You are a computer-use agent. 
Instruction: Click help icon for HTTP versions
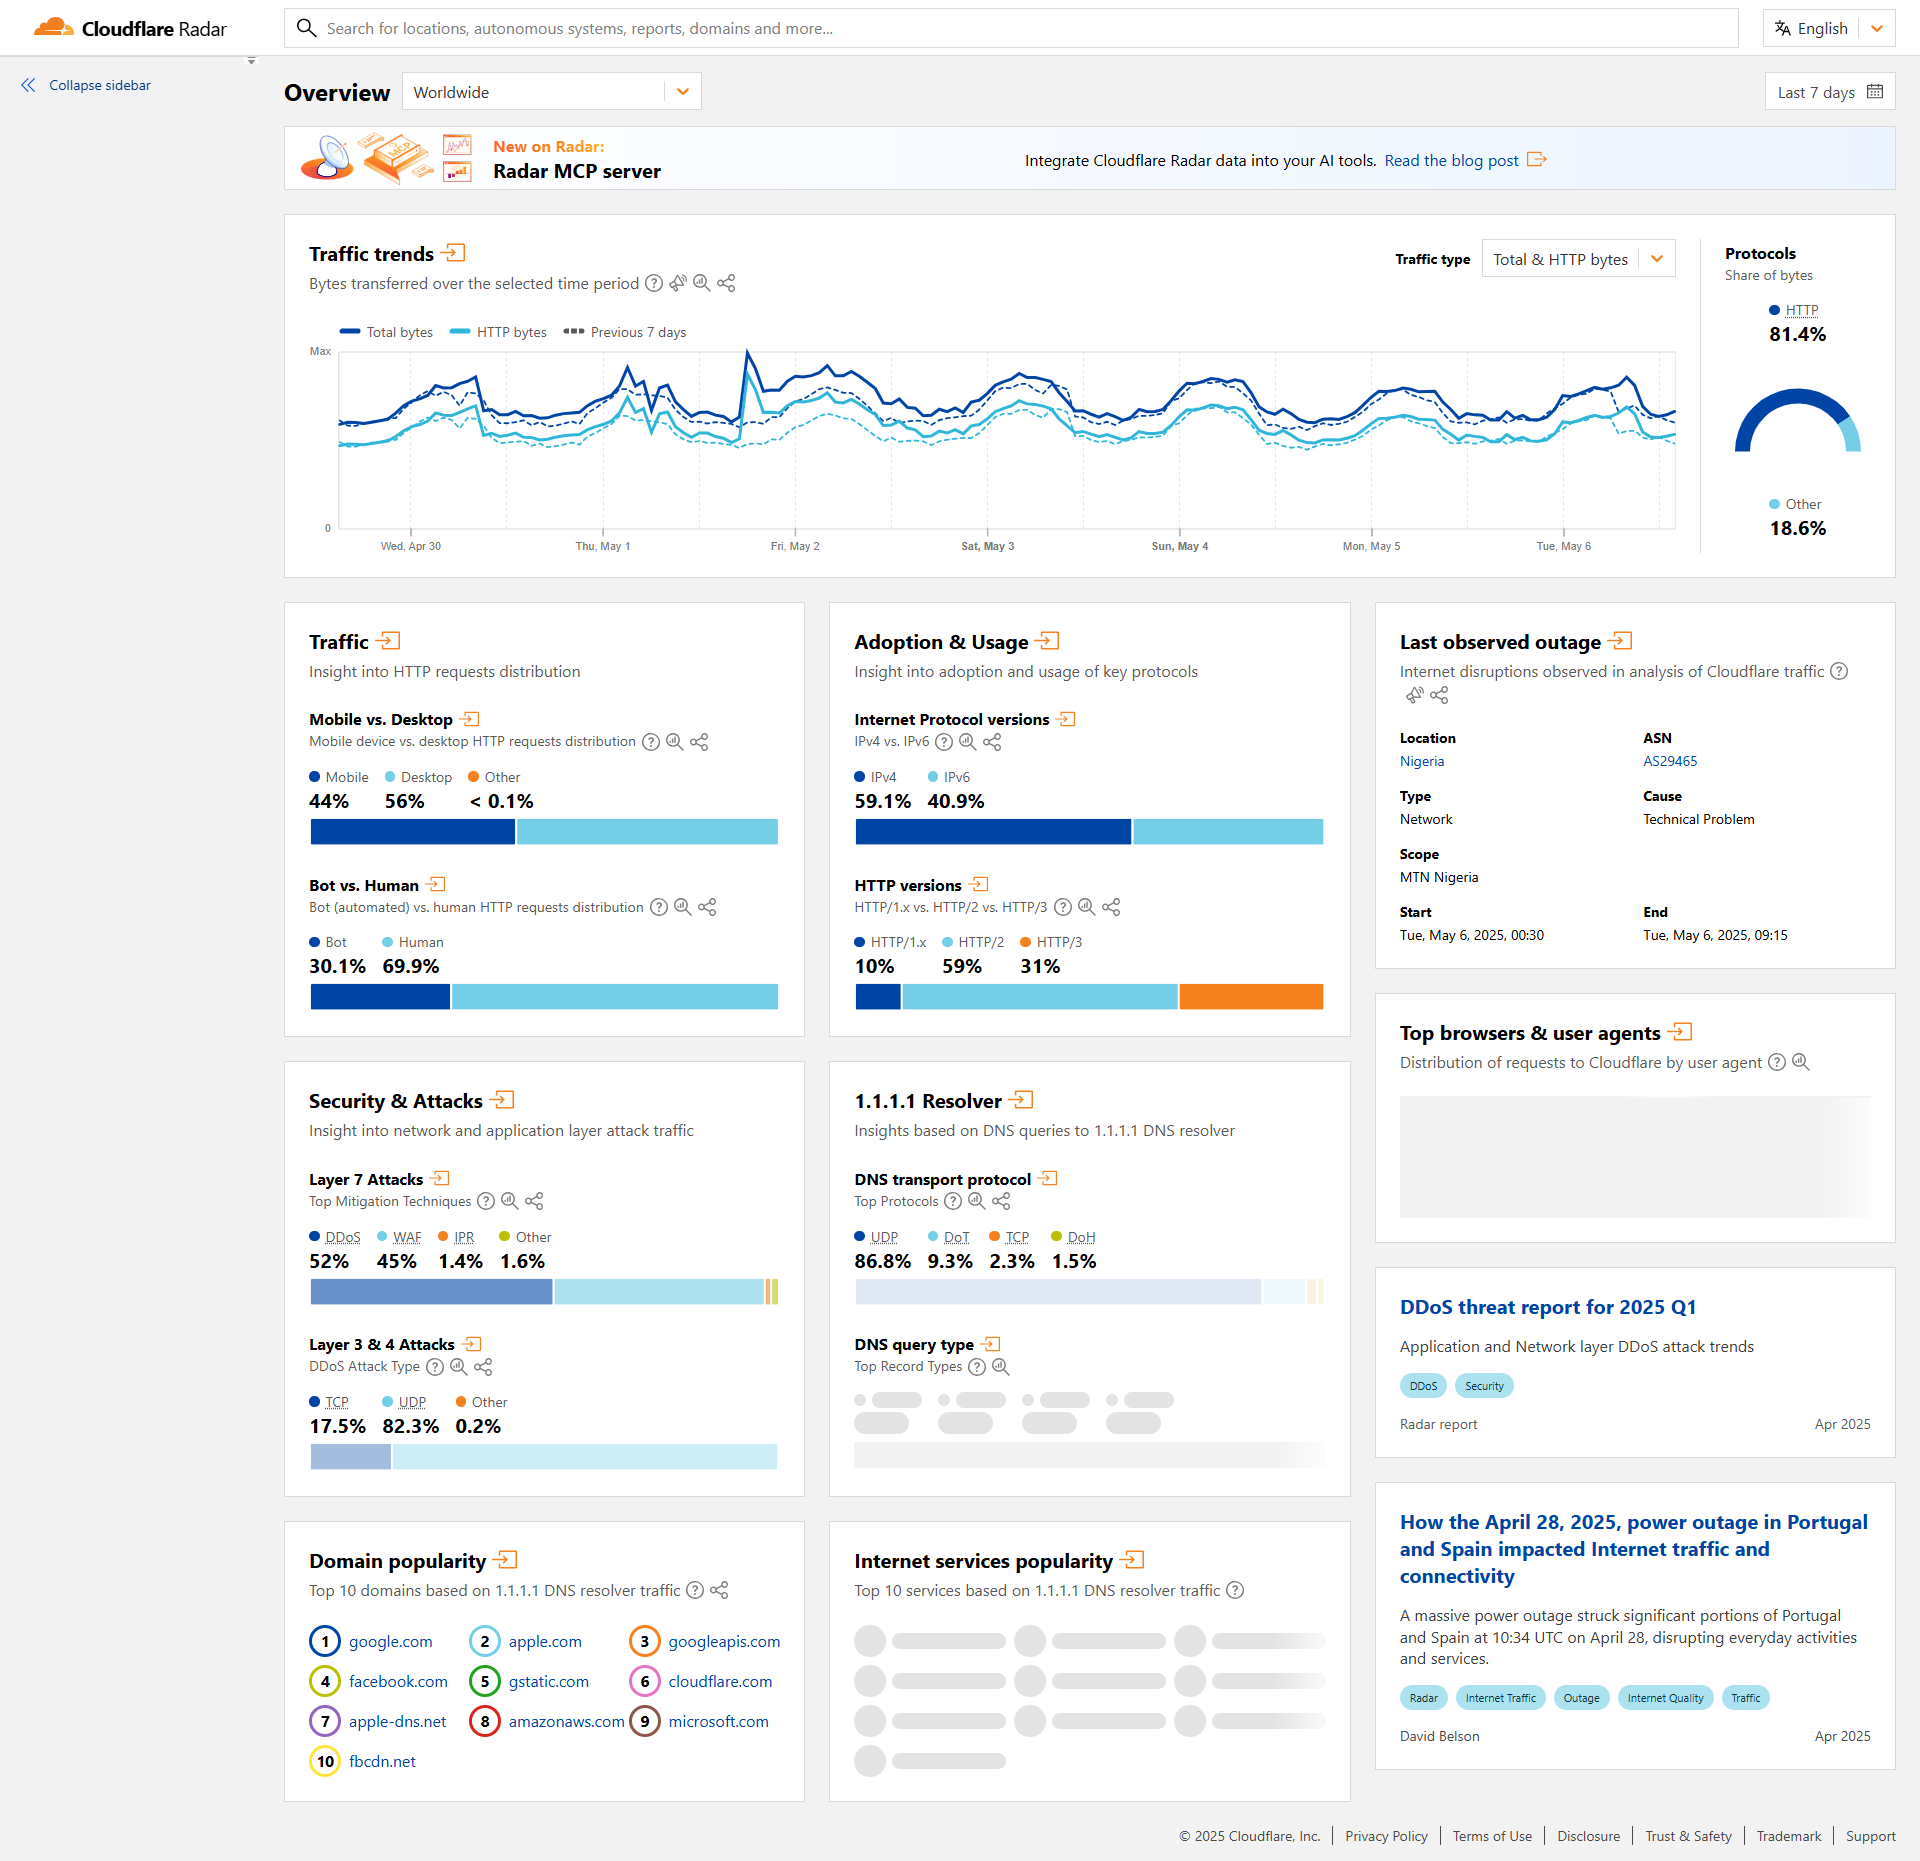click(1063, 907)
